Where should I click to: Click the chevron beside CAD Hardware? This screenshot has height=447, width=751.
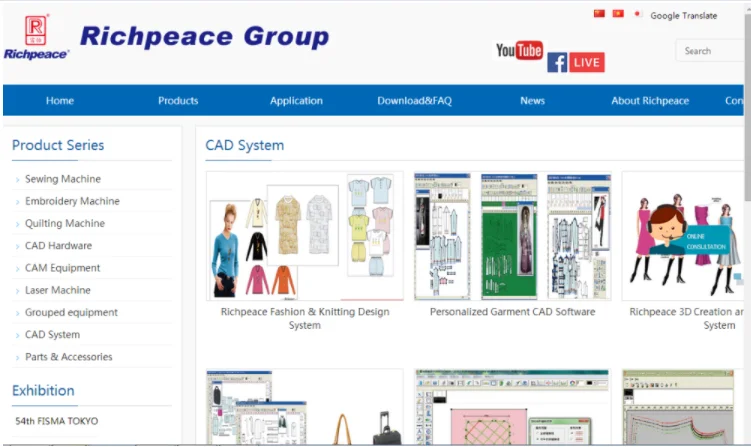point(17,247)
